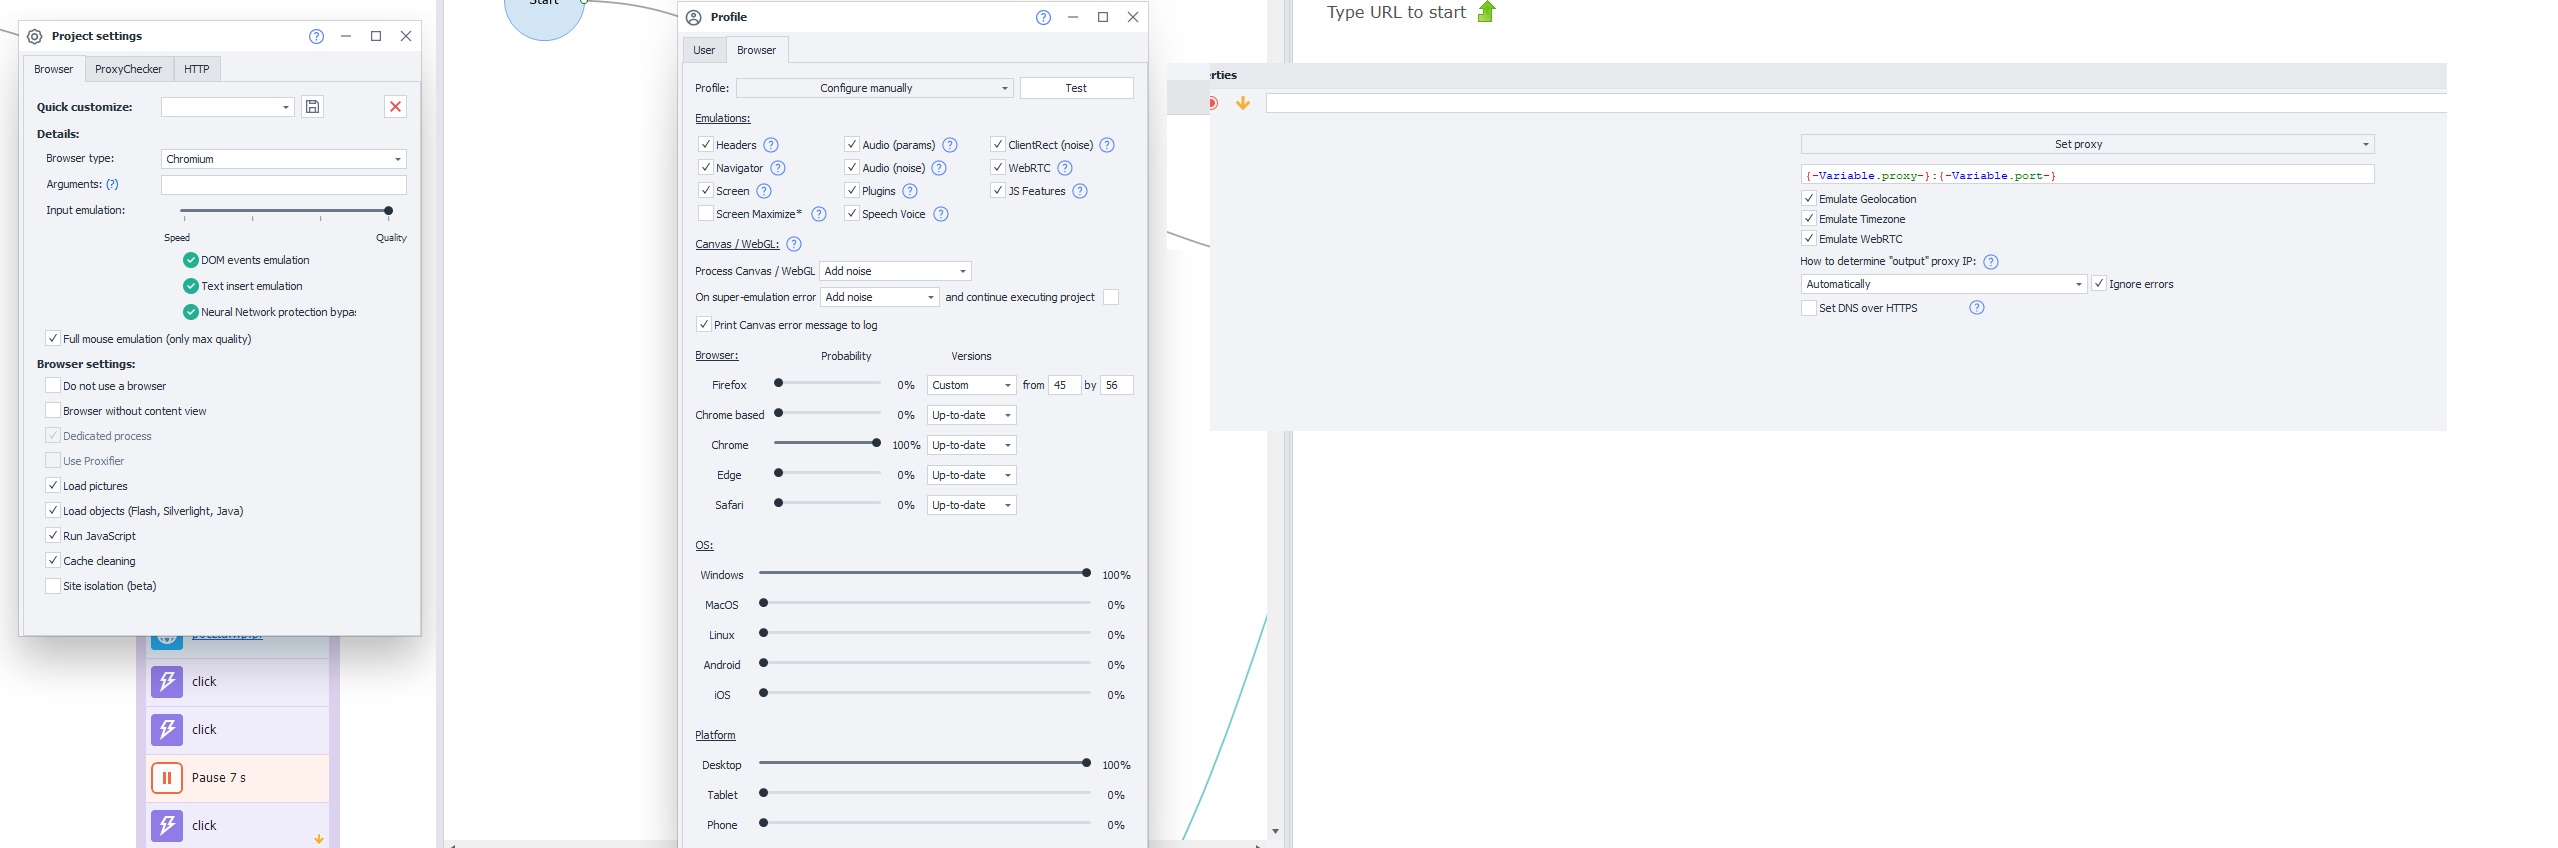The width and height of the screenshot is (2558, 848).
Task: Click the Tablet platform slider handle
Action: coord(764,793)
